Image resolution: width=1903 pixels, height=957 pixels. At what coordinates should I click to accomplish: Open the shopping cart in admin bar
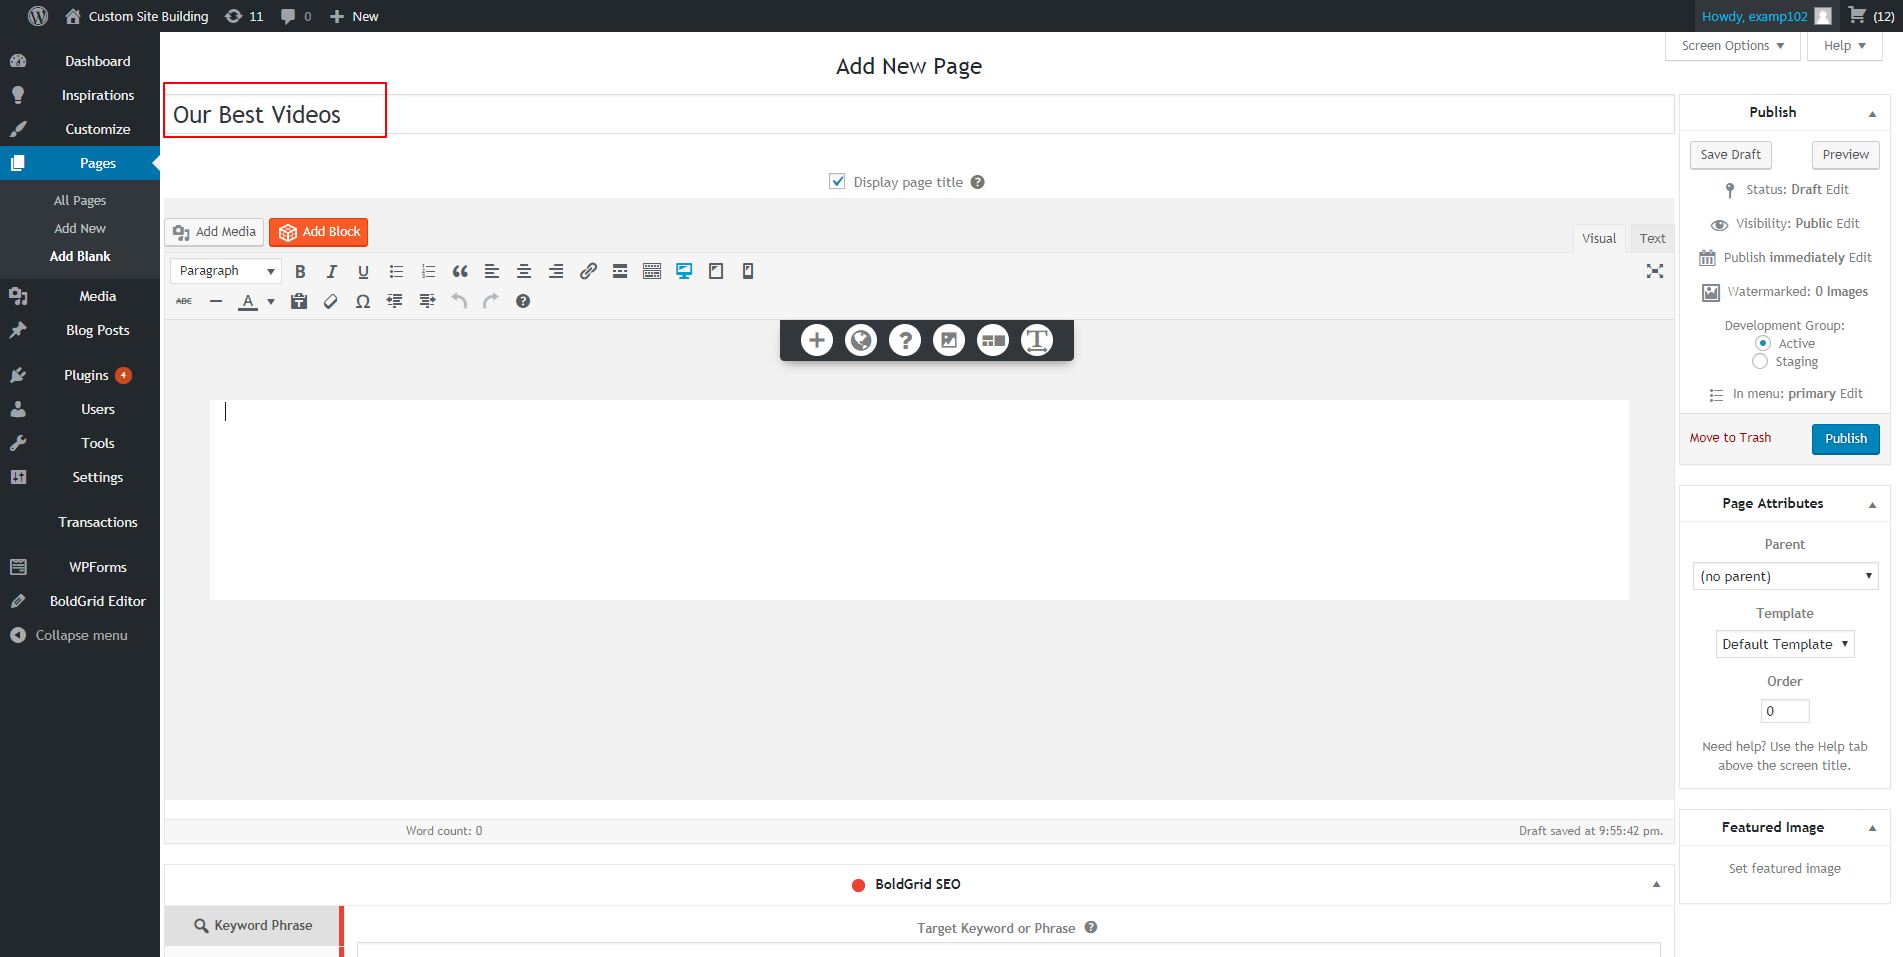pos(1870,16)
